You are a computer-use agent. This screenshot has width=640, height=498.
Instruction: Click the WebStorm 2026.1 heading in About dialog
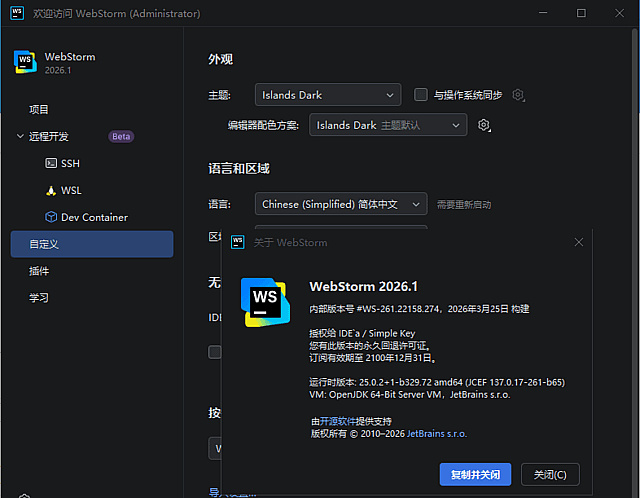[x=364, y=287]
